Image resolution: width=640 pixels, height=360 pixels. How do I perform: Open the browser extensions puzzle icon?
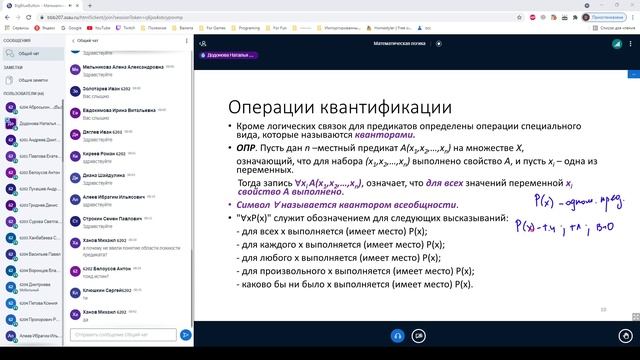[575, 17]
